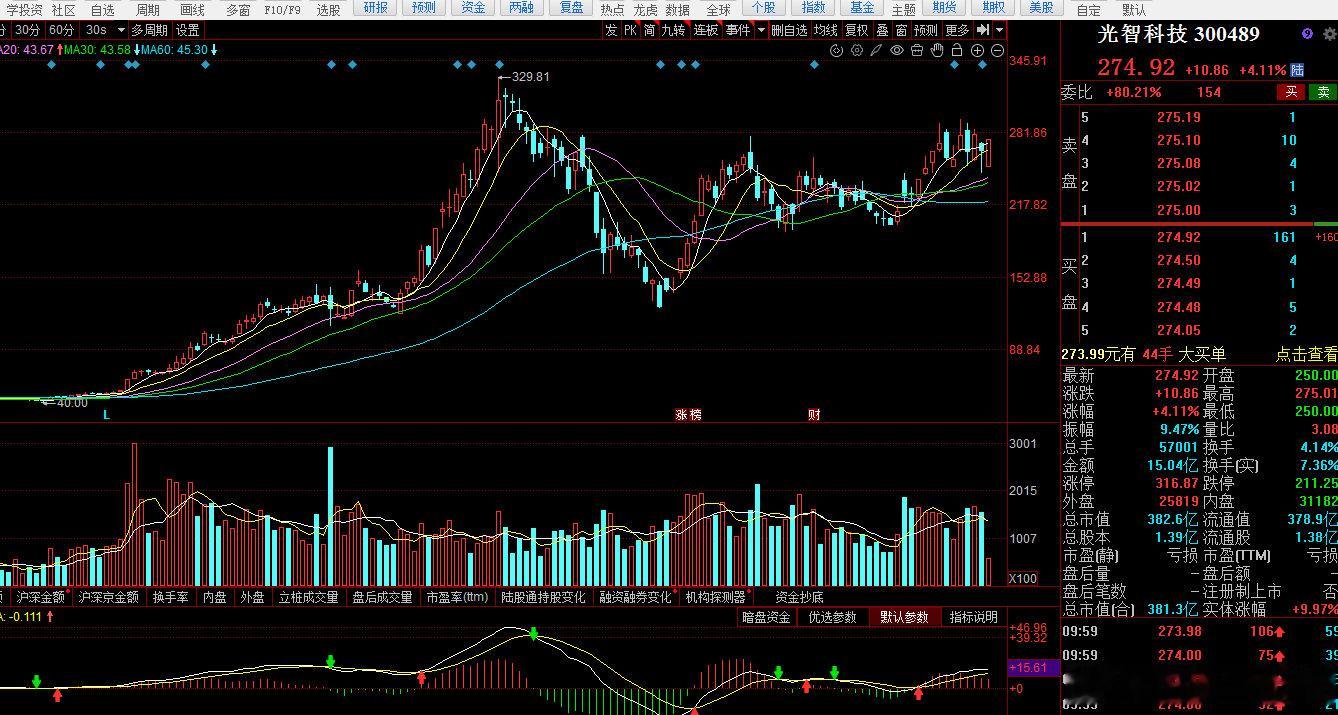Switch to 60分 timeframe
1338x715 pixels.
click(61, 30)
